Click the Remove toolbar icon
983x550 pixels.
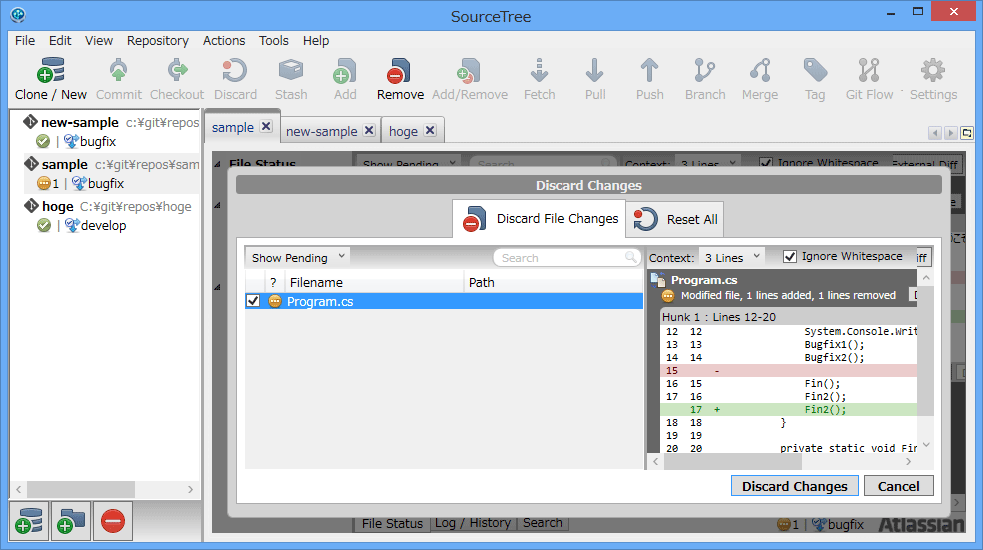pyautogui.click(x=399, y=71)
